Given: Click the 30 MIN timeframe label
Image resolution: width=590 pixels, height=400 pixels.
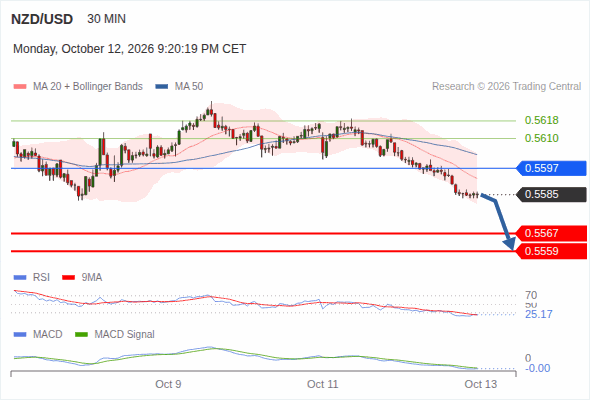Looking at the screenshot, I should click(x=106, y=19).
